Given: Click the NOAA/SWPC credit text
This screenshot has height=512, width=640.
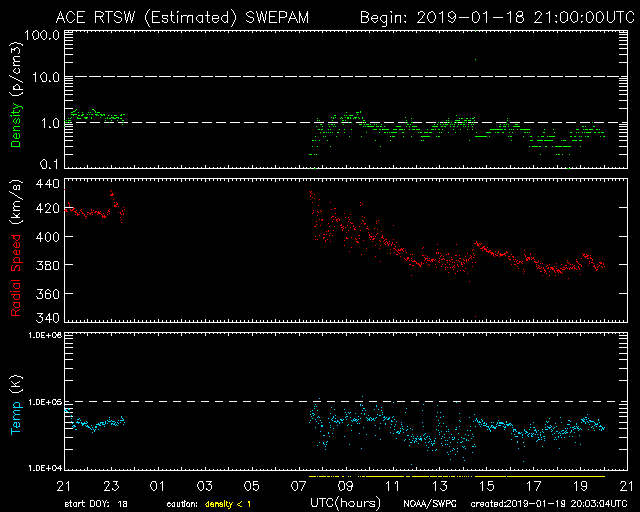Looking at the screenshot, I should click(x=428, y=503).
